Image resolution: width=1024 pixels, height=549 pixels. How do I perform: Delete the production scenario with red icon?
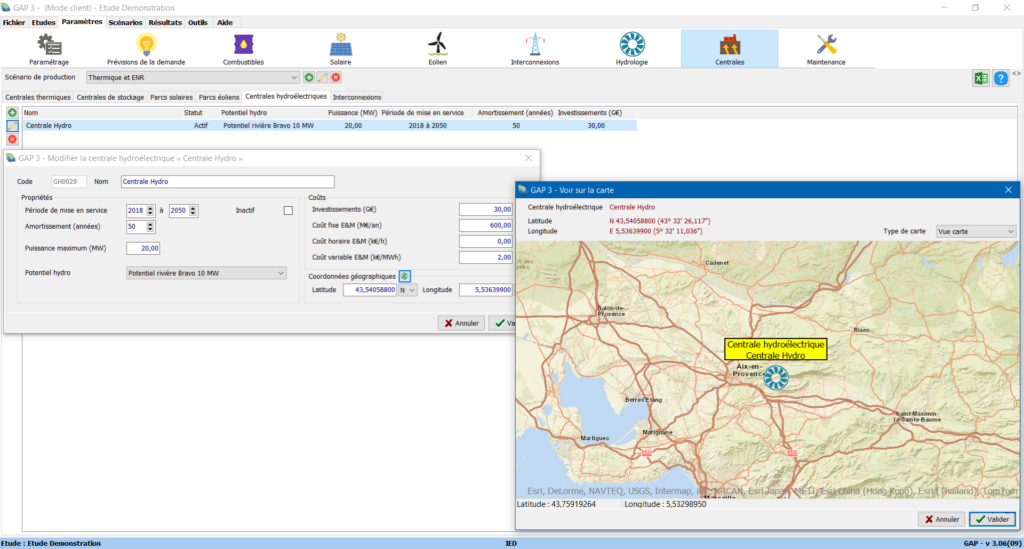coord(336,77)
